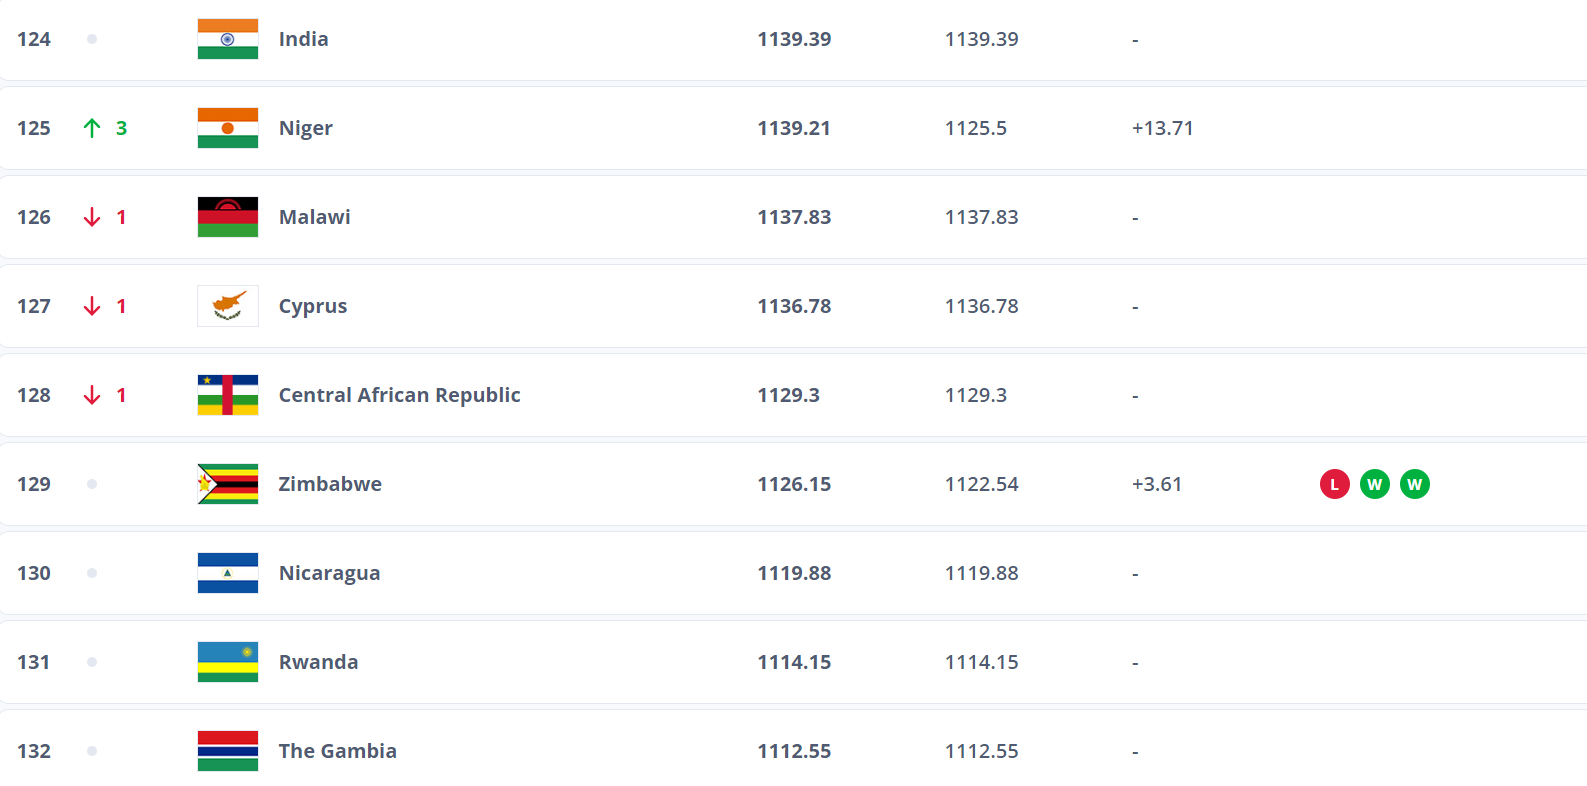
Task: Click The Gambia flag icon
Action: (x=228, y=751)
